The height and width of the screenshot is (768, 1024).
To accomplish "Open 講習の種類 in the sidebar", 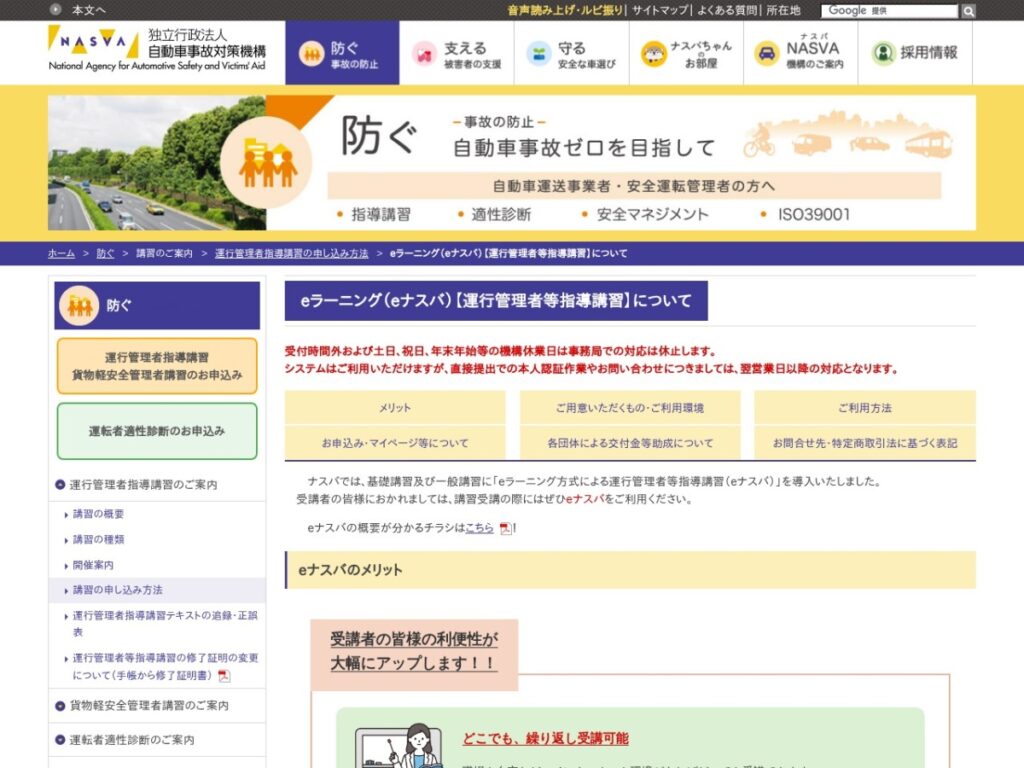I will [x=98, y=539].
